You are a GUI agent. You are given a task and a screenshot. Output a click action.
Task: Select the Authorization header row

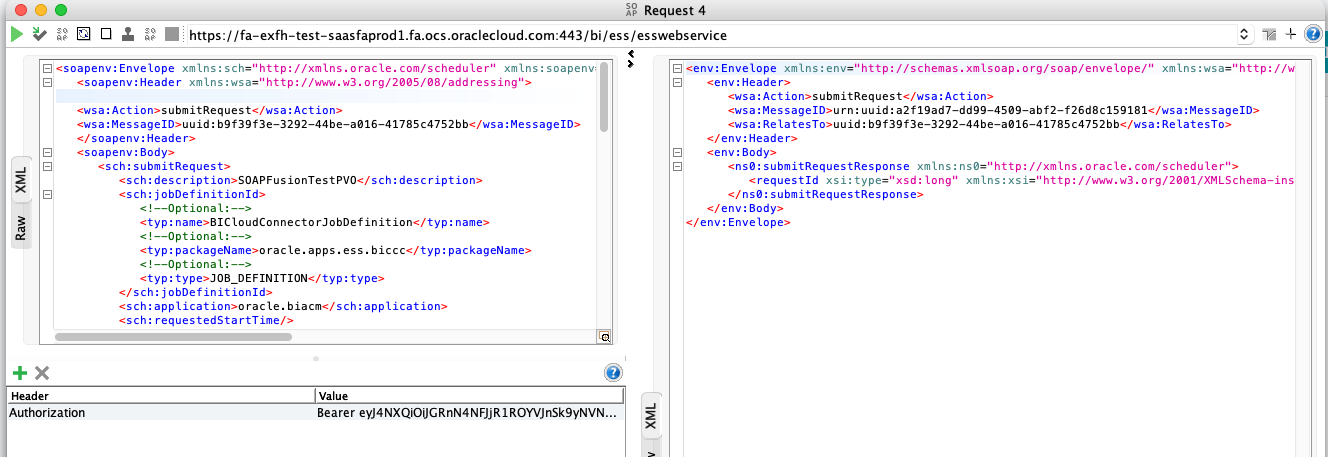pyautogui.click(x=160, y=412)
